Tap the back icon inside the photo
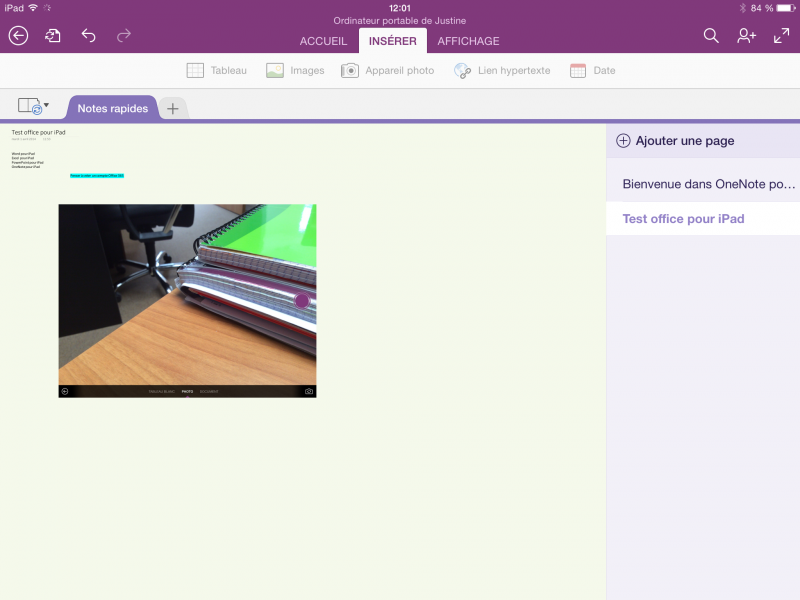 pyautogui.click(x=65, y=391)
